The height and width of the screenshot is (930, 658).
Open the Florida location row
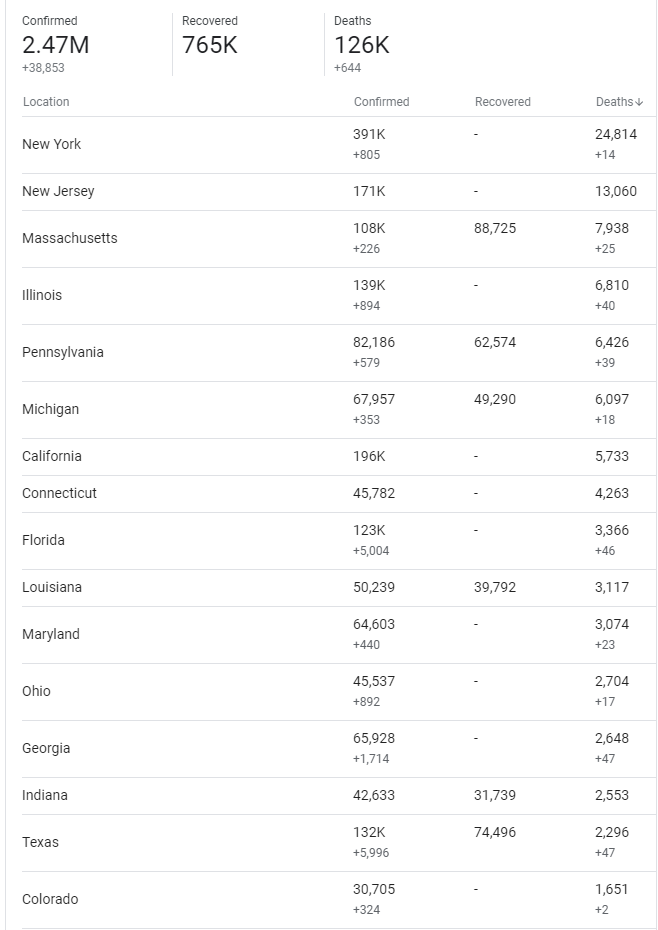[x=43, y=540]
